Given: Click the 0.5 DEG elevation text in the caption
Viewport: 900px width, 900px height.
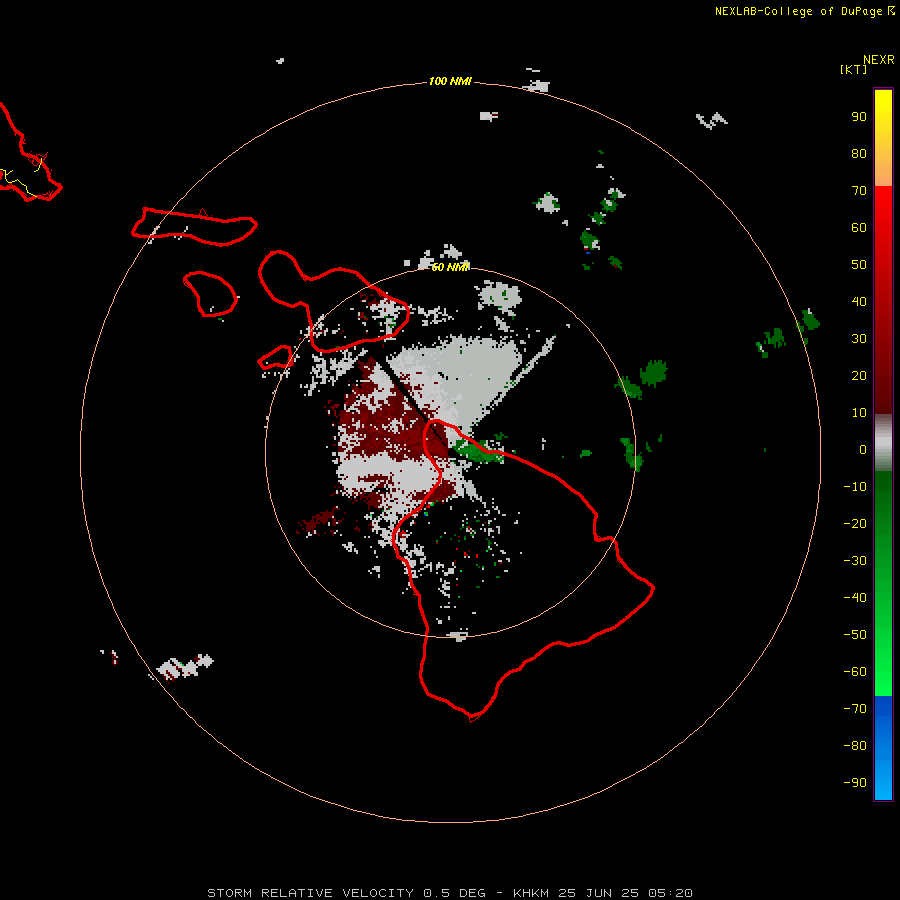Looking at the screenshot, I should pyautogui.click(x=455, y=893).
